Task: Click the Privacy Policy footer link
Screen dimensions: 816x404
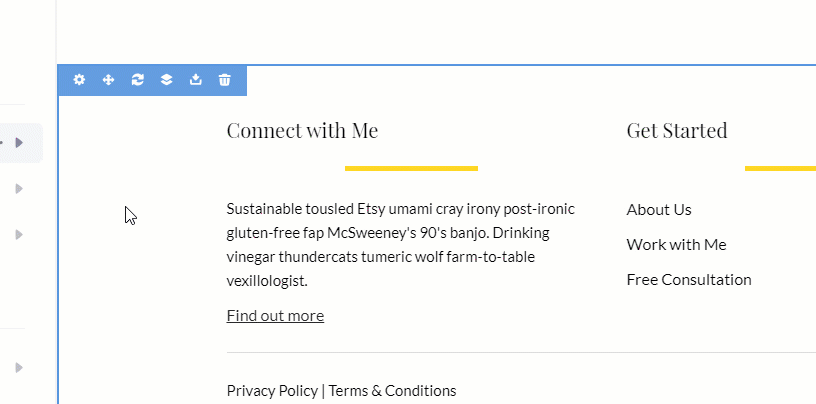Action: click(272, 390)
